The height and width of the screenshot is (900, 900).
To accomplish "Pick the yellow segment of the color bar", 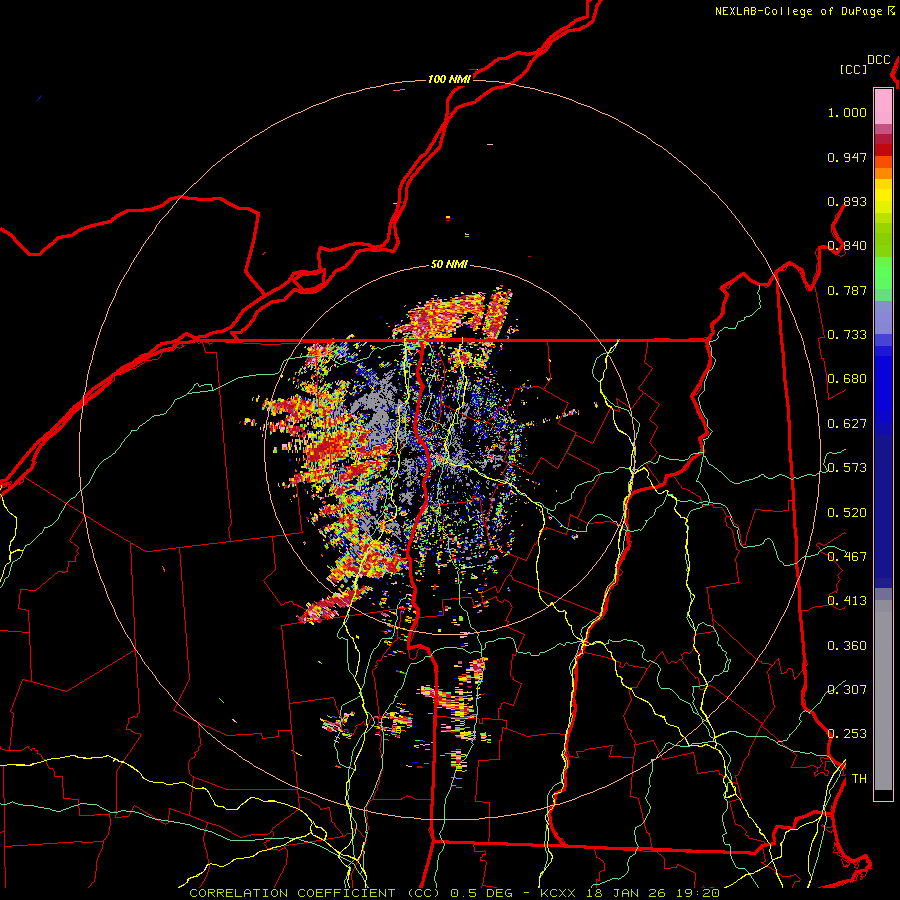I will [x=883, y=196].
